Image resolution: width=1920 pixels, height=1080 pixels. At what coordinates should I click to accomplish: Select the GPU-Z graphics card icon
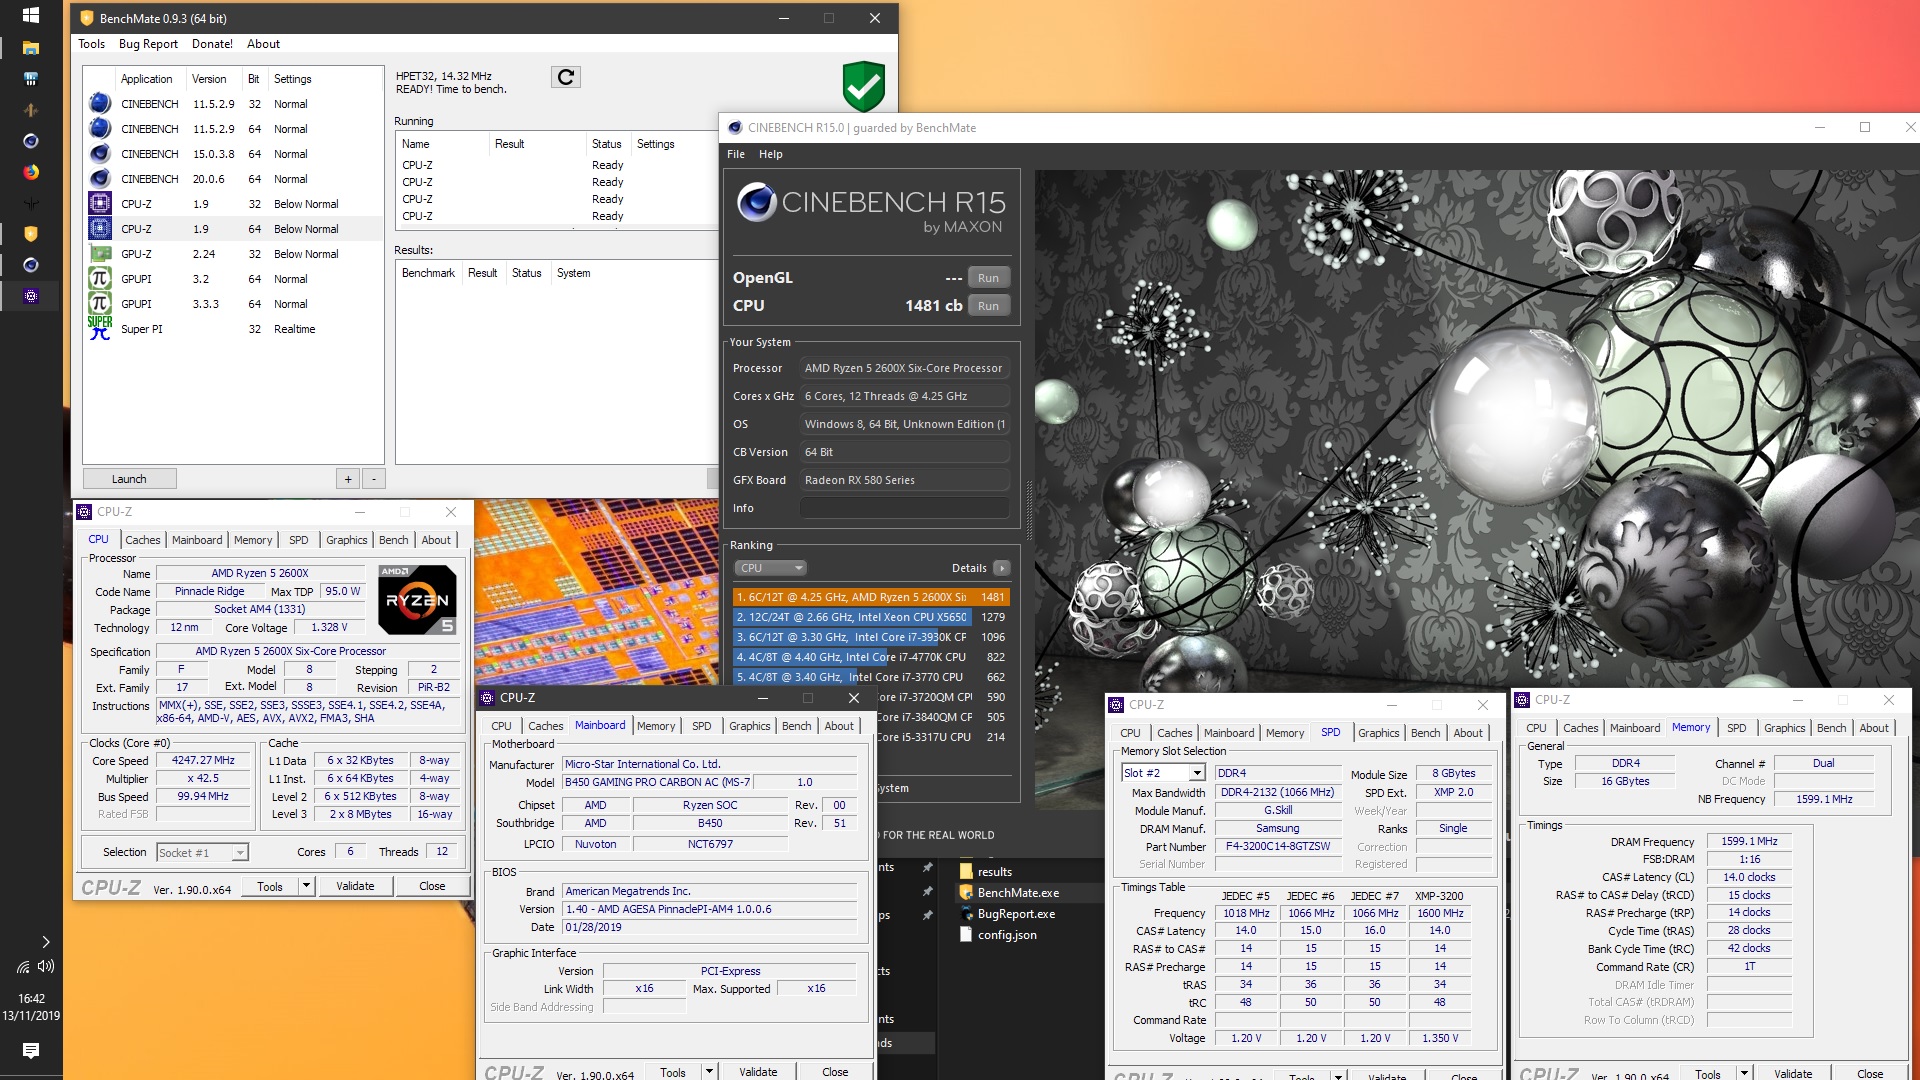pos(100,253)
